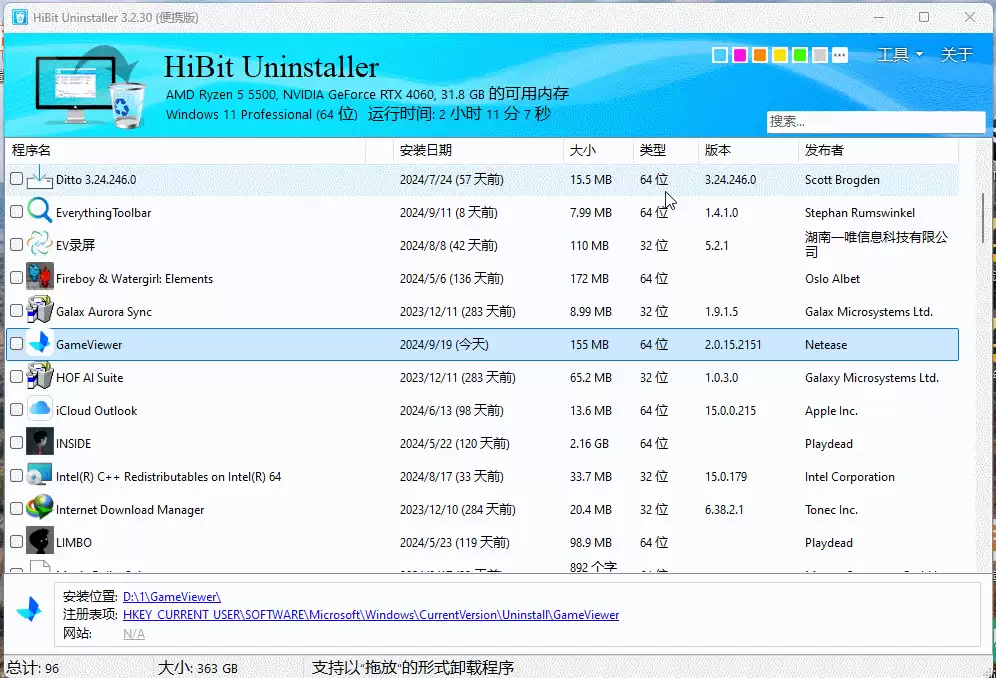The image size is (996, 678).
Task: Open the 工具 dropdown menu
Action: pyautogui.click(x=899, y=55)
